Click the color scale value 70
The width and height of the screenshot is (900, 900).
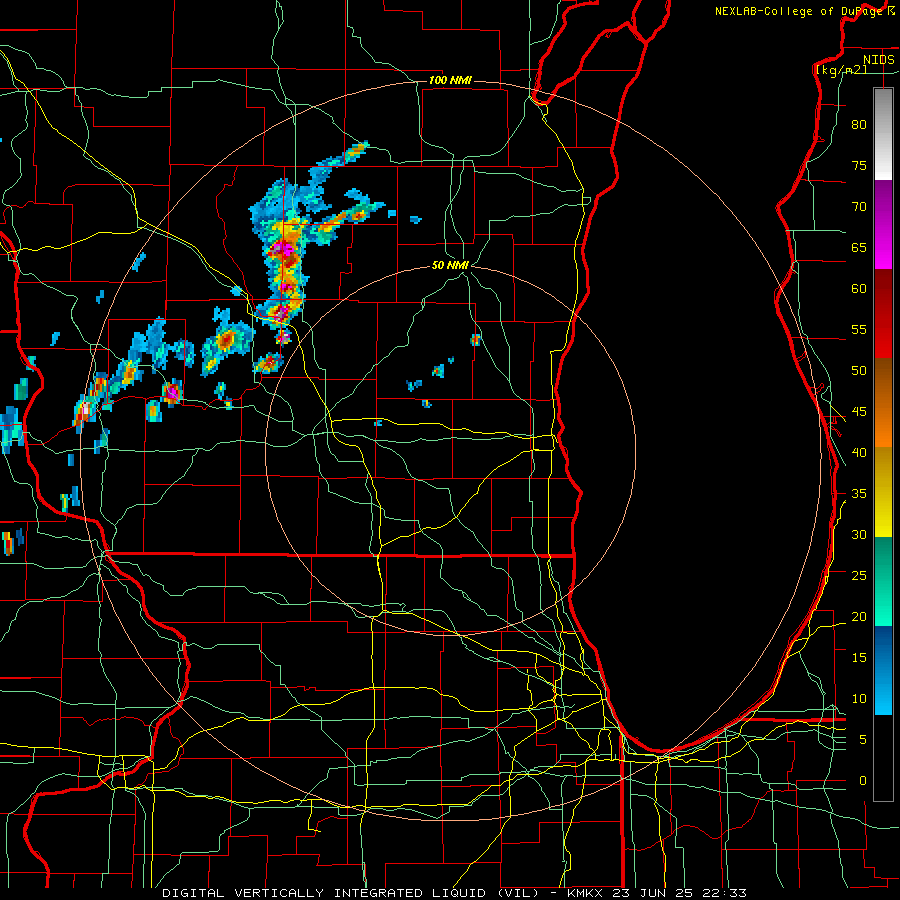click(859, 207)
